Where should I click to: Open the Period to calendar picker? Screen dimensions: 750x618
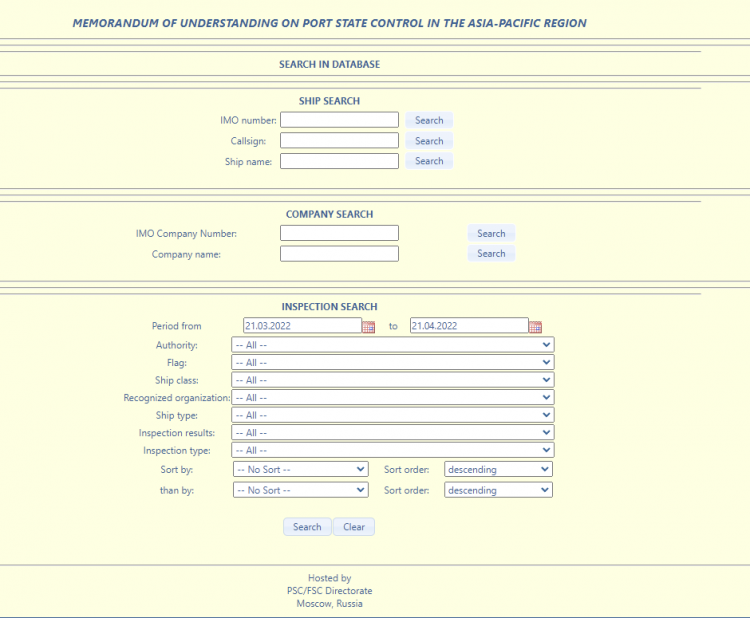point(535,327)
